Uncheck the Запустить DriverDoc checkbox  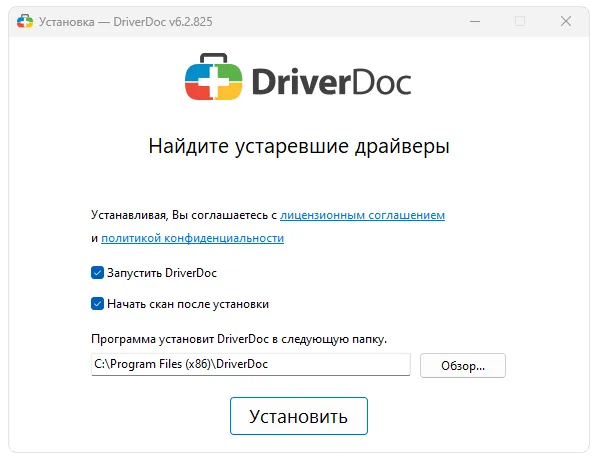point(97,273)
